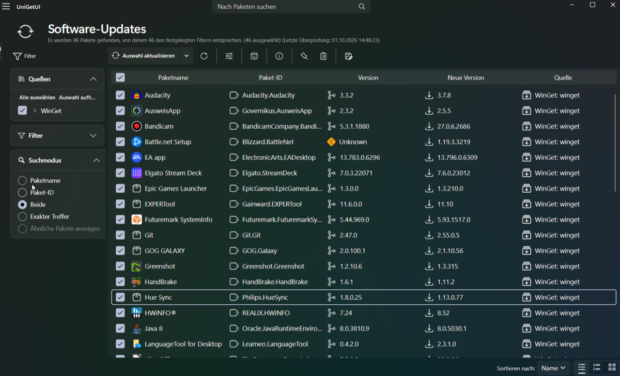This screenshot has height=376, width=620.
Task: Click the HandBrake app icon
Action: pos(136,282)
